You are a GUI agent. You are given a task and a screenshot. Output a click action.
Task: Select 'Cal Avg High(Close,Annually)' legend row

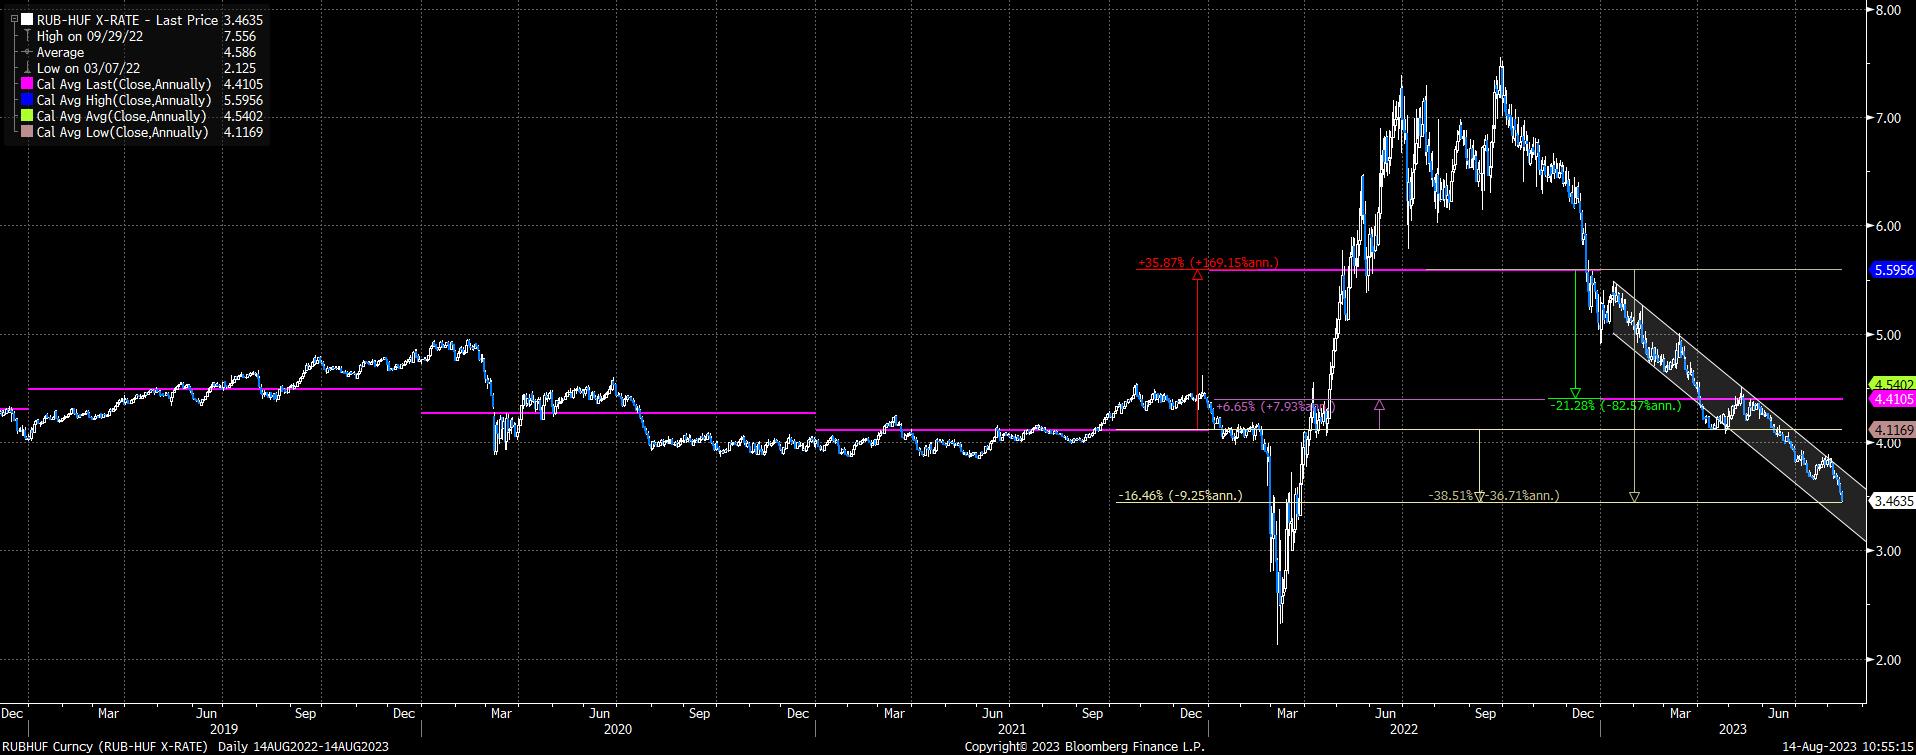(x=123, y=100)
